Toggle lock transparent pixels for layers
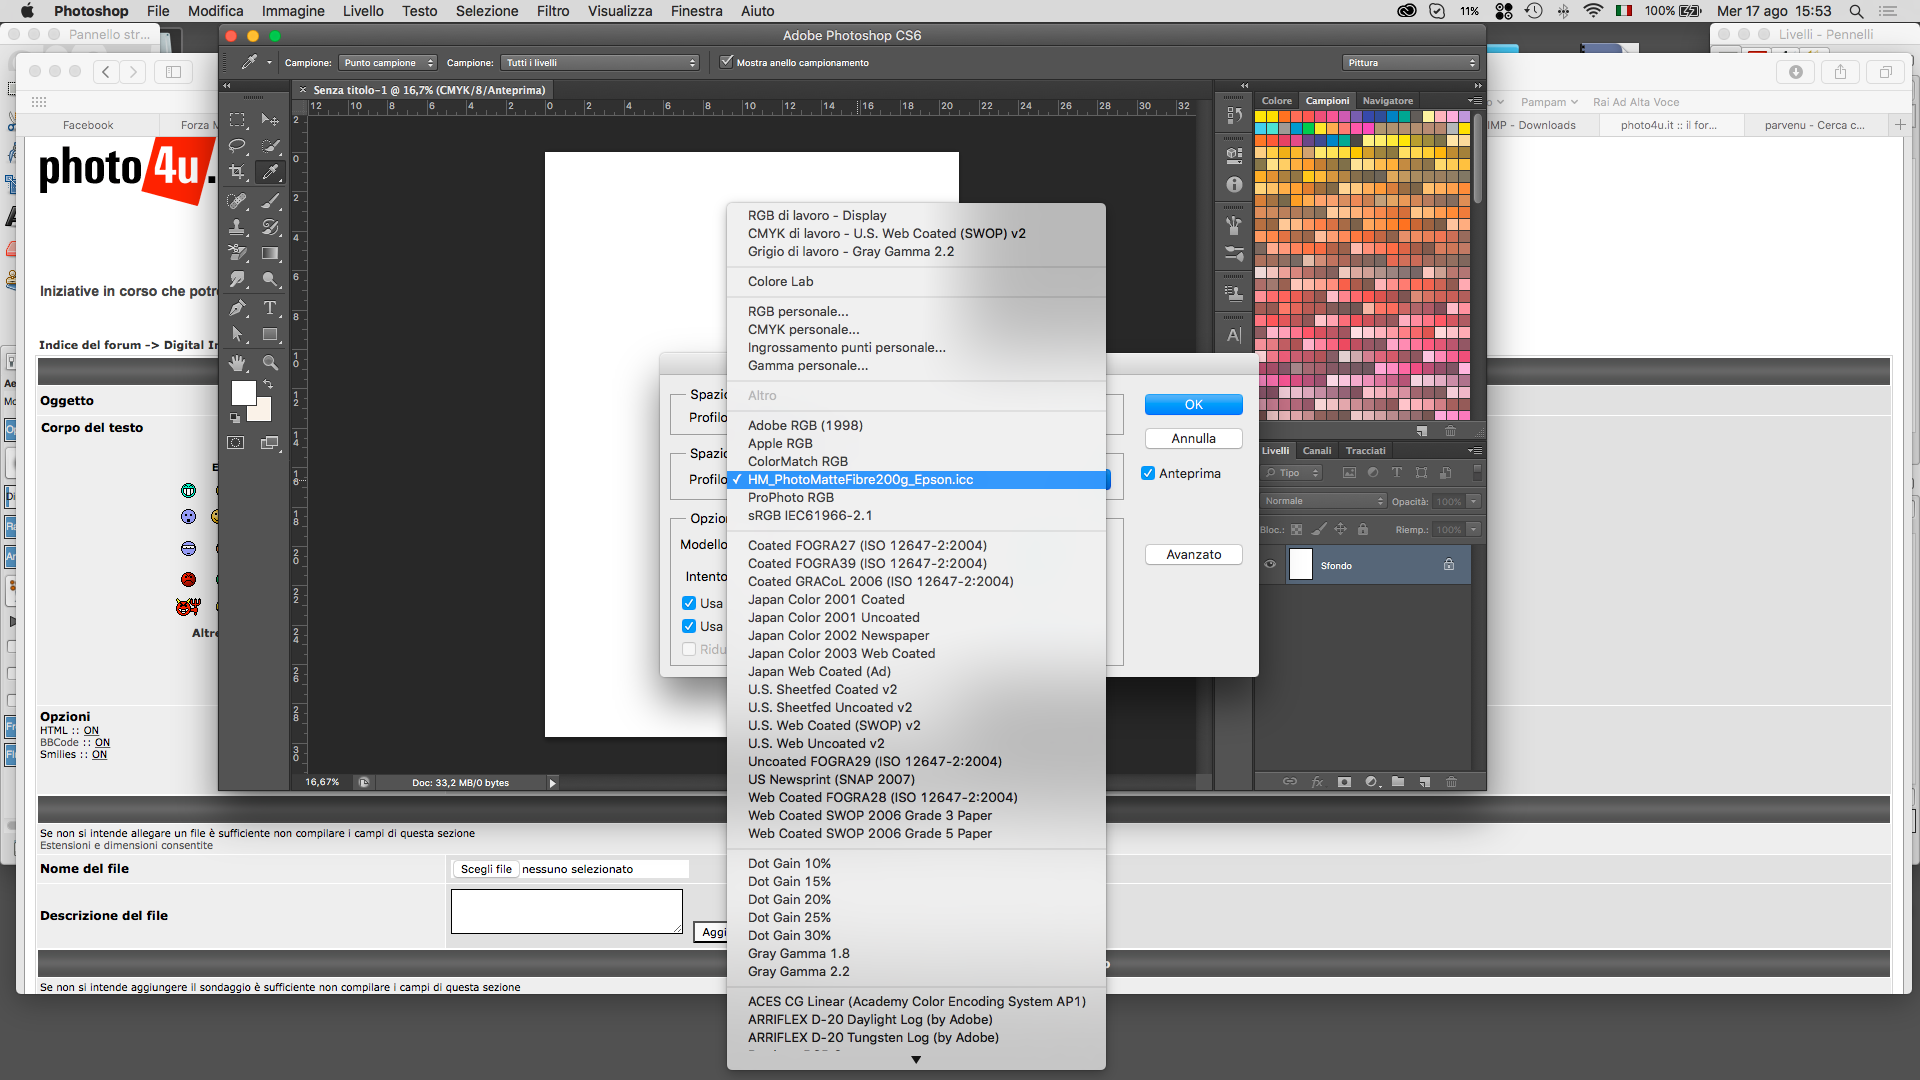This screenshot has height=1080, width=1920. (x=1297, y=530)
